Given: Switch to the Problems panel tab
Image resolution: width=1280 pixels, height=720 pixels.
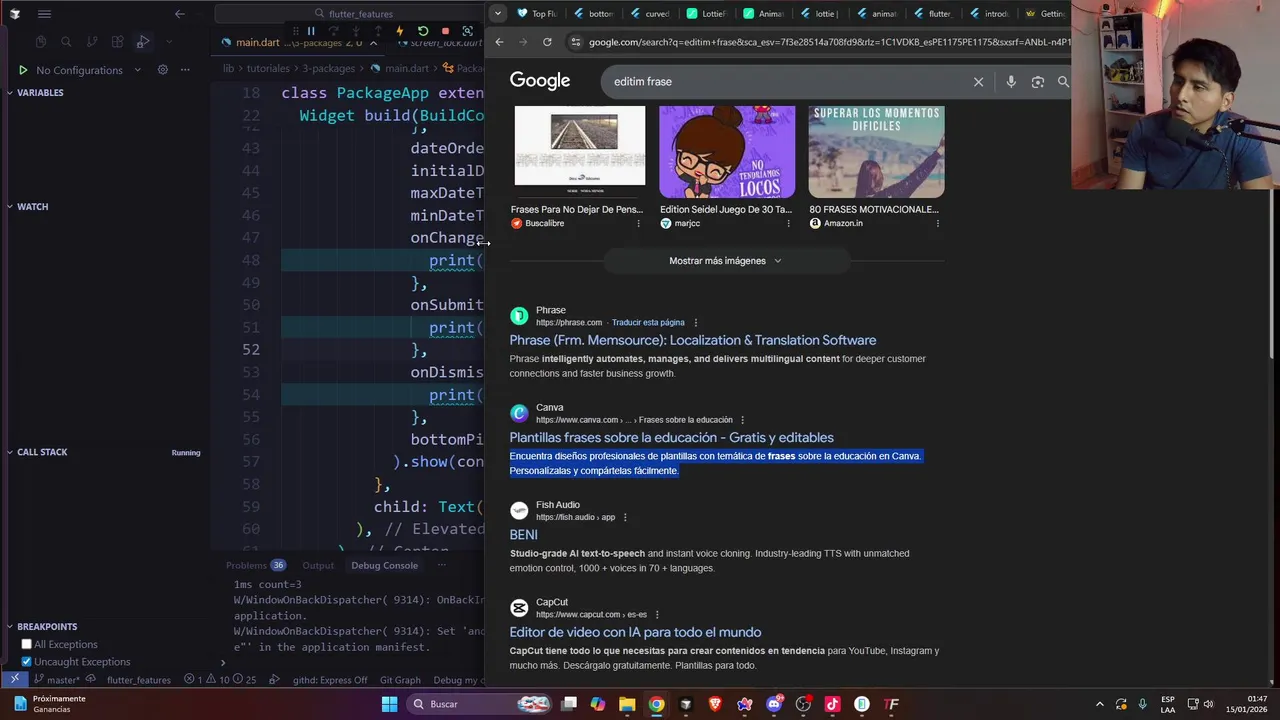Looking at the screenshot, I should (x=255, y=565).
